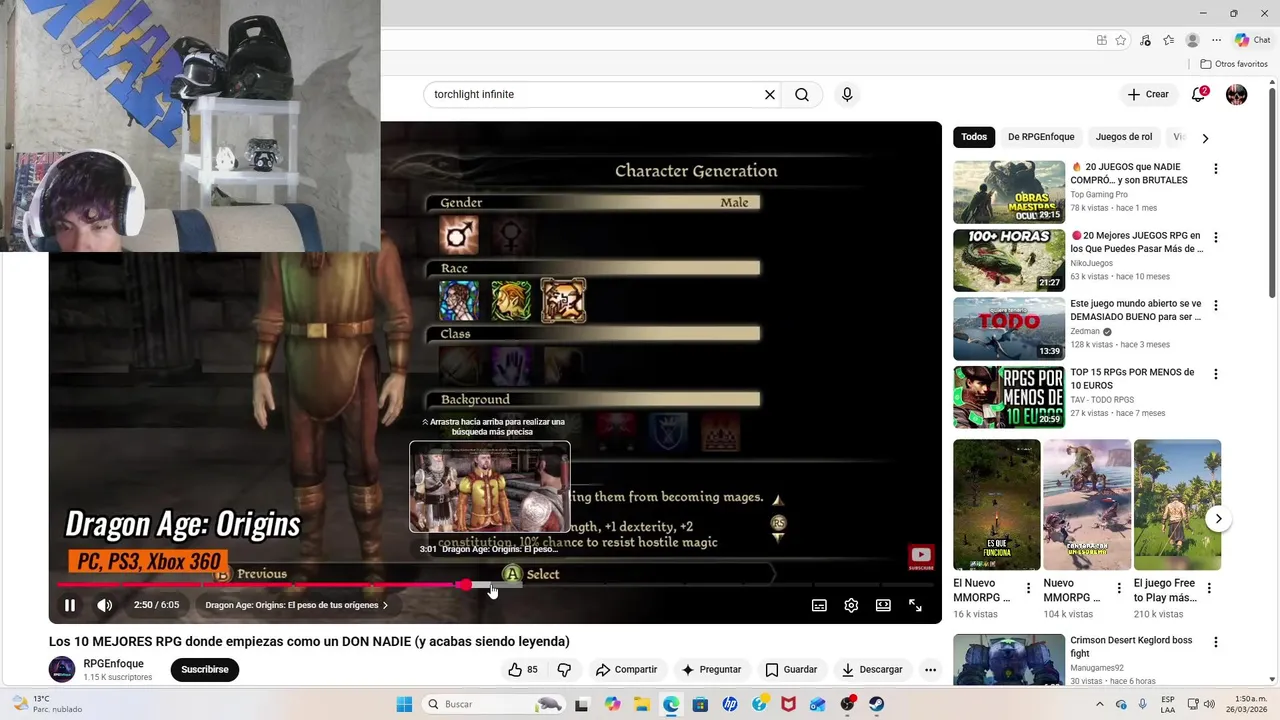The height and width of the screenshot is (720, 1280).
Task: Open File Explorer from taskbar
Action: [x=641, y=704]
